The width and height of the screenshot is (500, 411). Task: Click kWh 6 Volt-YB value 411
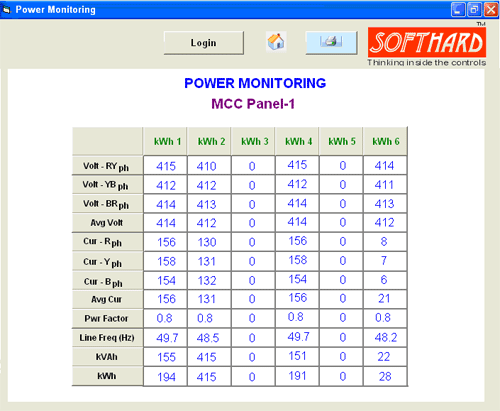point(385,185)
